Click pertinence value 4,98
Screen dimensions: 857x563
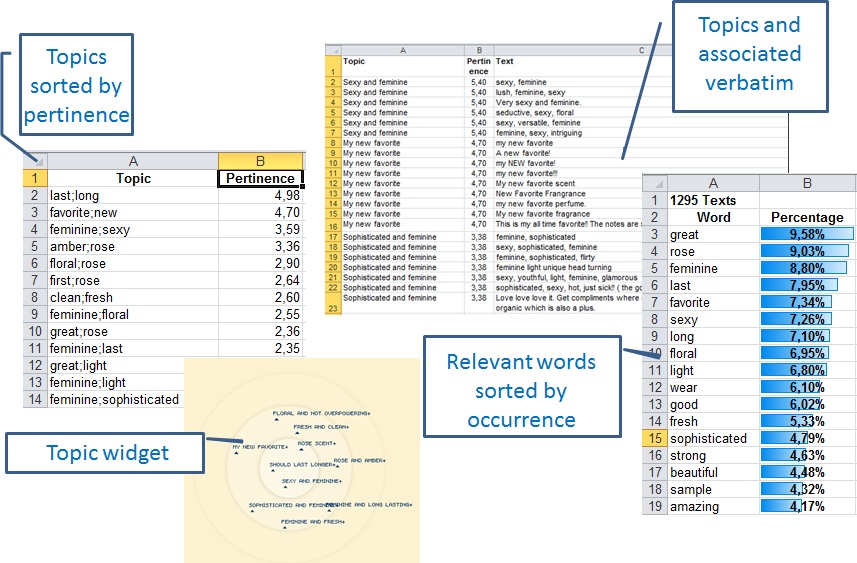point(260,196)
